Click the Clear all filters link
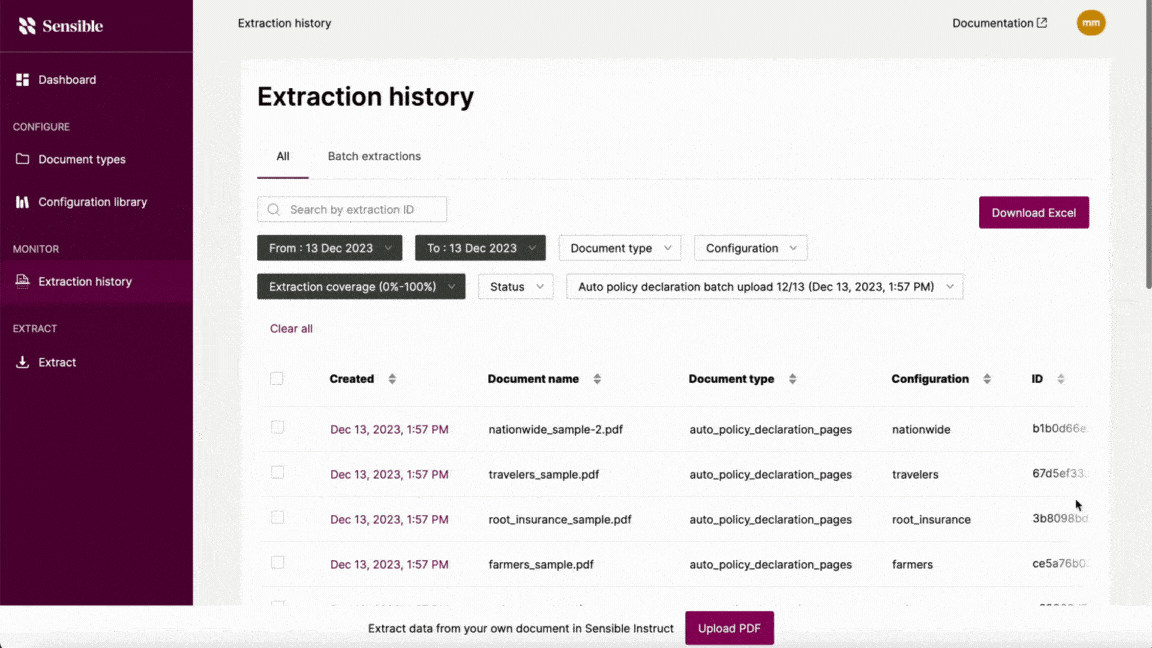Image resolution: width=1152 pixels, height=648 pixels. click(291, 328)
